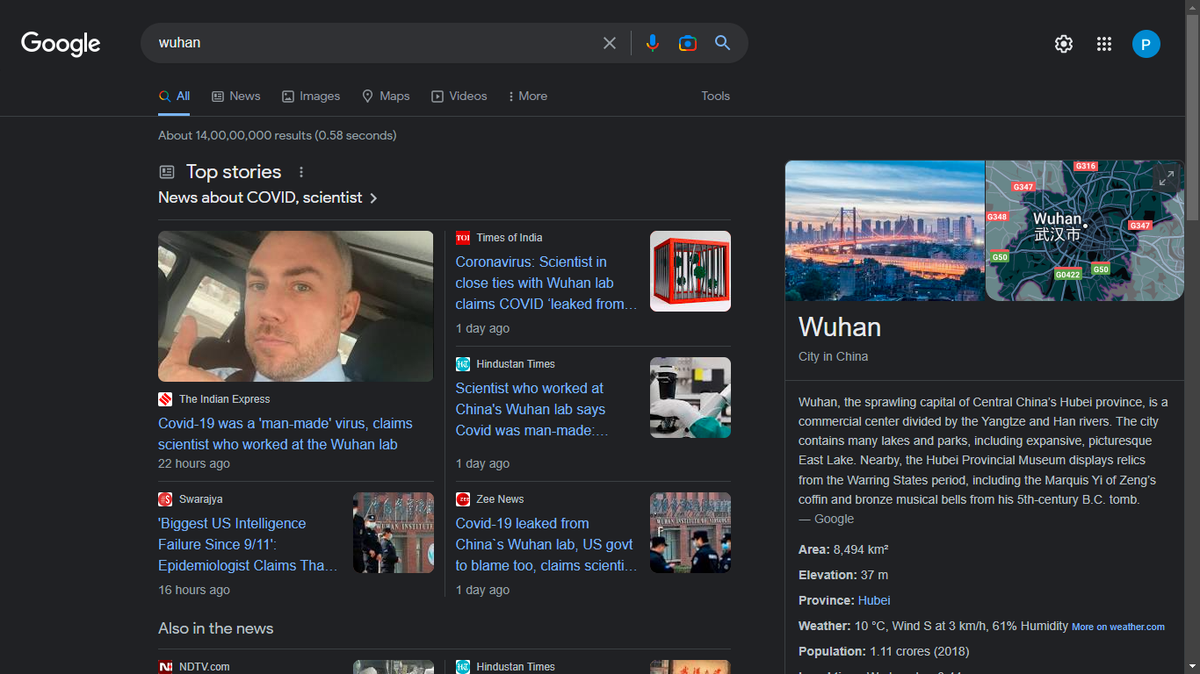Open Covid-19 was a 'man-made' virus article

pos(285,434)
